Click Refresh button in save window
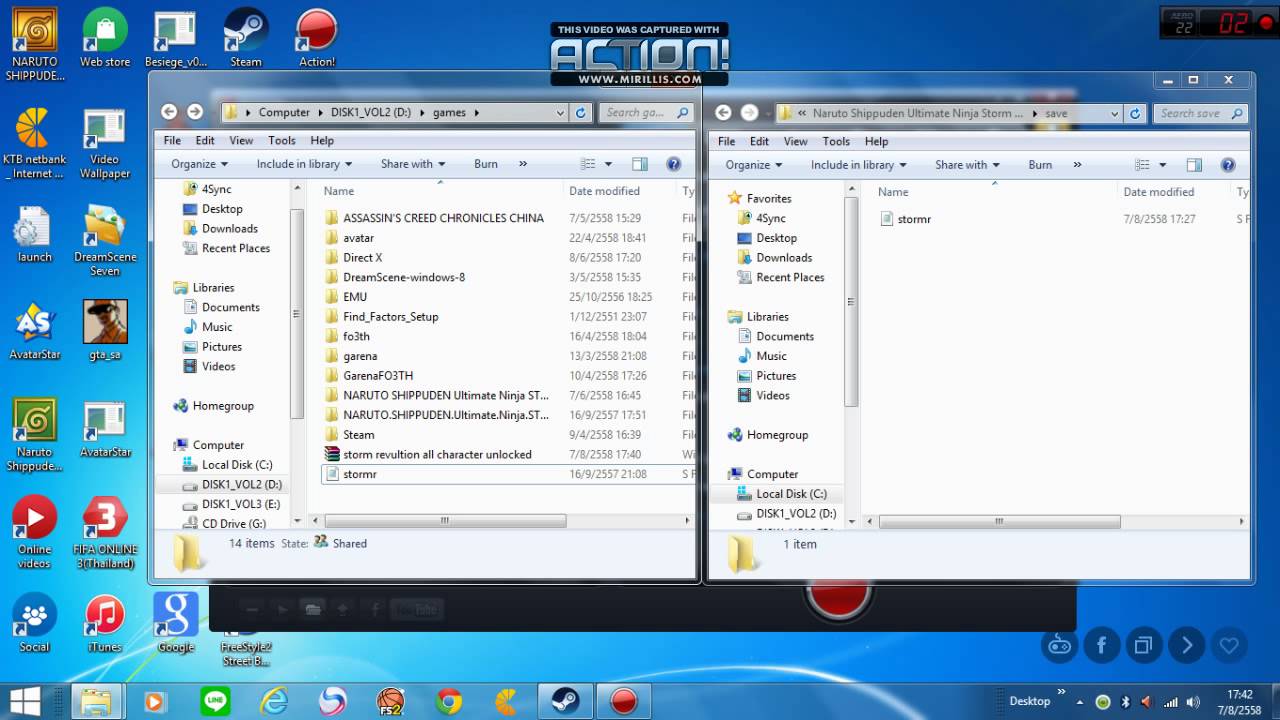1280x720 pixels. click(1134, 114)
